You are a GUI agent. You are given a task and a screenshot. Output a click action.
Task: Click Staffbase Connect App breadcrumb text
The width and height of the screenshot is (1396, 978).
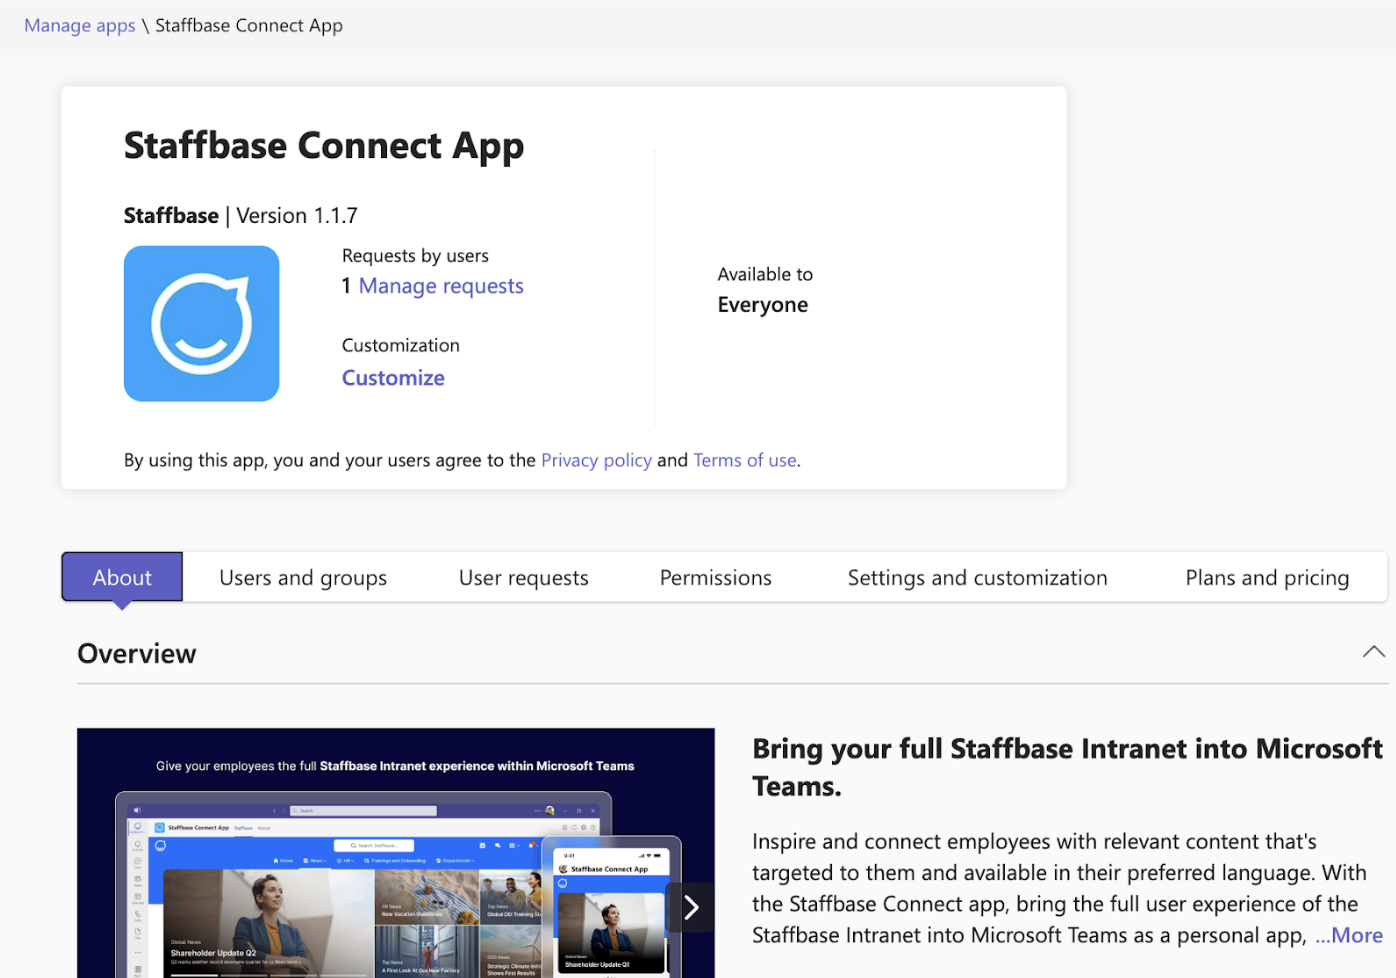249,25
